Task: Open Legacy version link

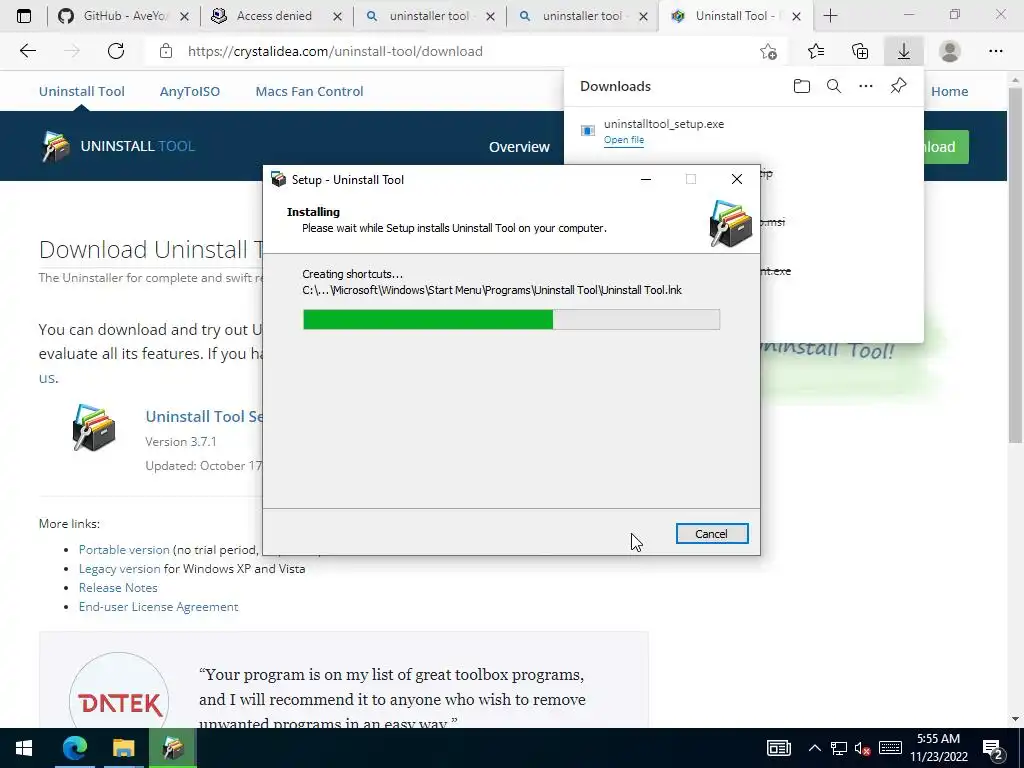Action: pyautogui.click(x=120, y=569)
